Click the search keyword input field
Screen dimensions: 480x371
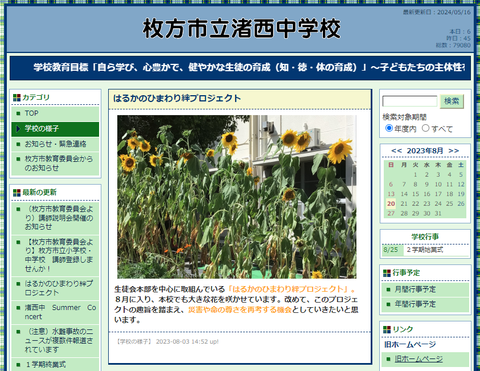click(x=410, y=101)
